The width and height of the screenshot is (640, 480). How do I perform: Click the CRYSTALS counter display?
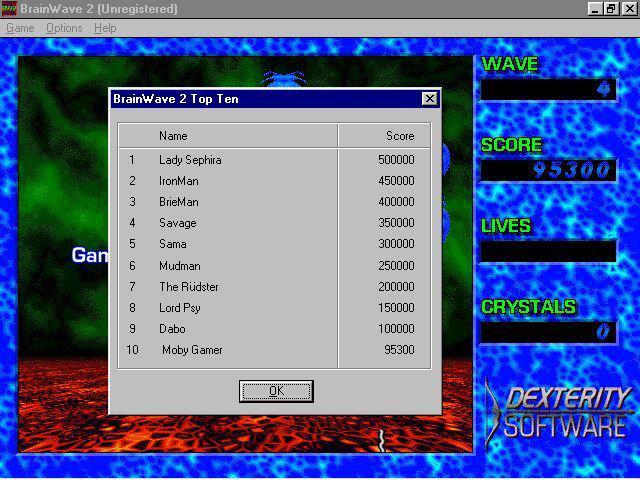[548, 333]
